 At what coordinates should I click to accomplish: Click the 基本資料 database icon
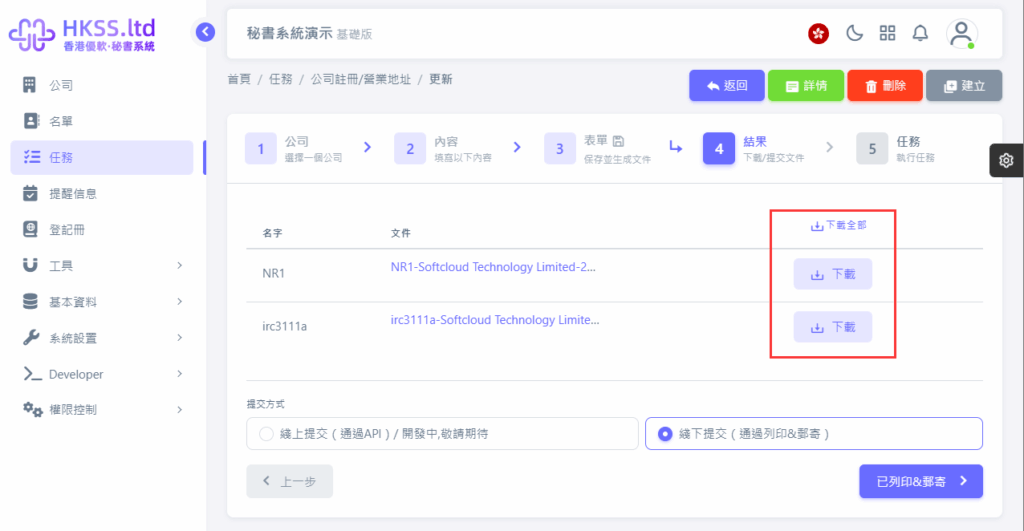(x=30, y=302)
